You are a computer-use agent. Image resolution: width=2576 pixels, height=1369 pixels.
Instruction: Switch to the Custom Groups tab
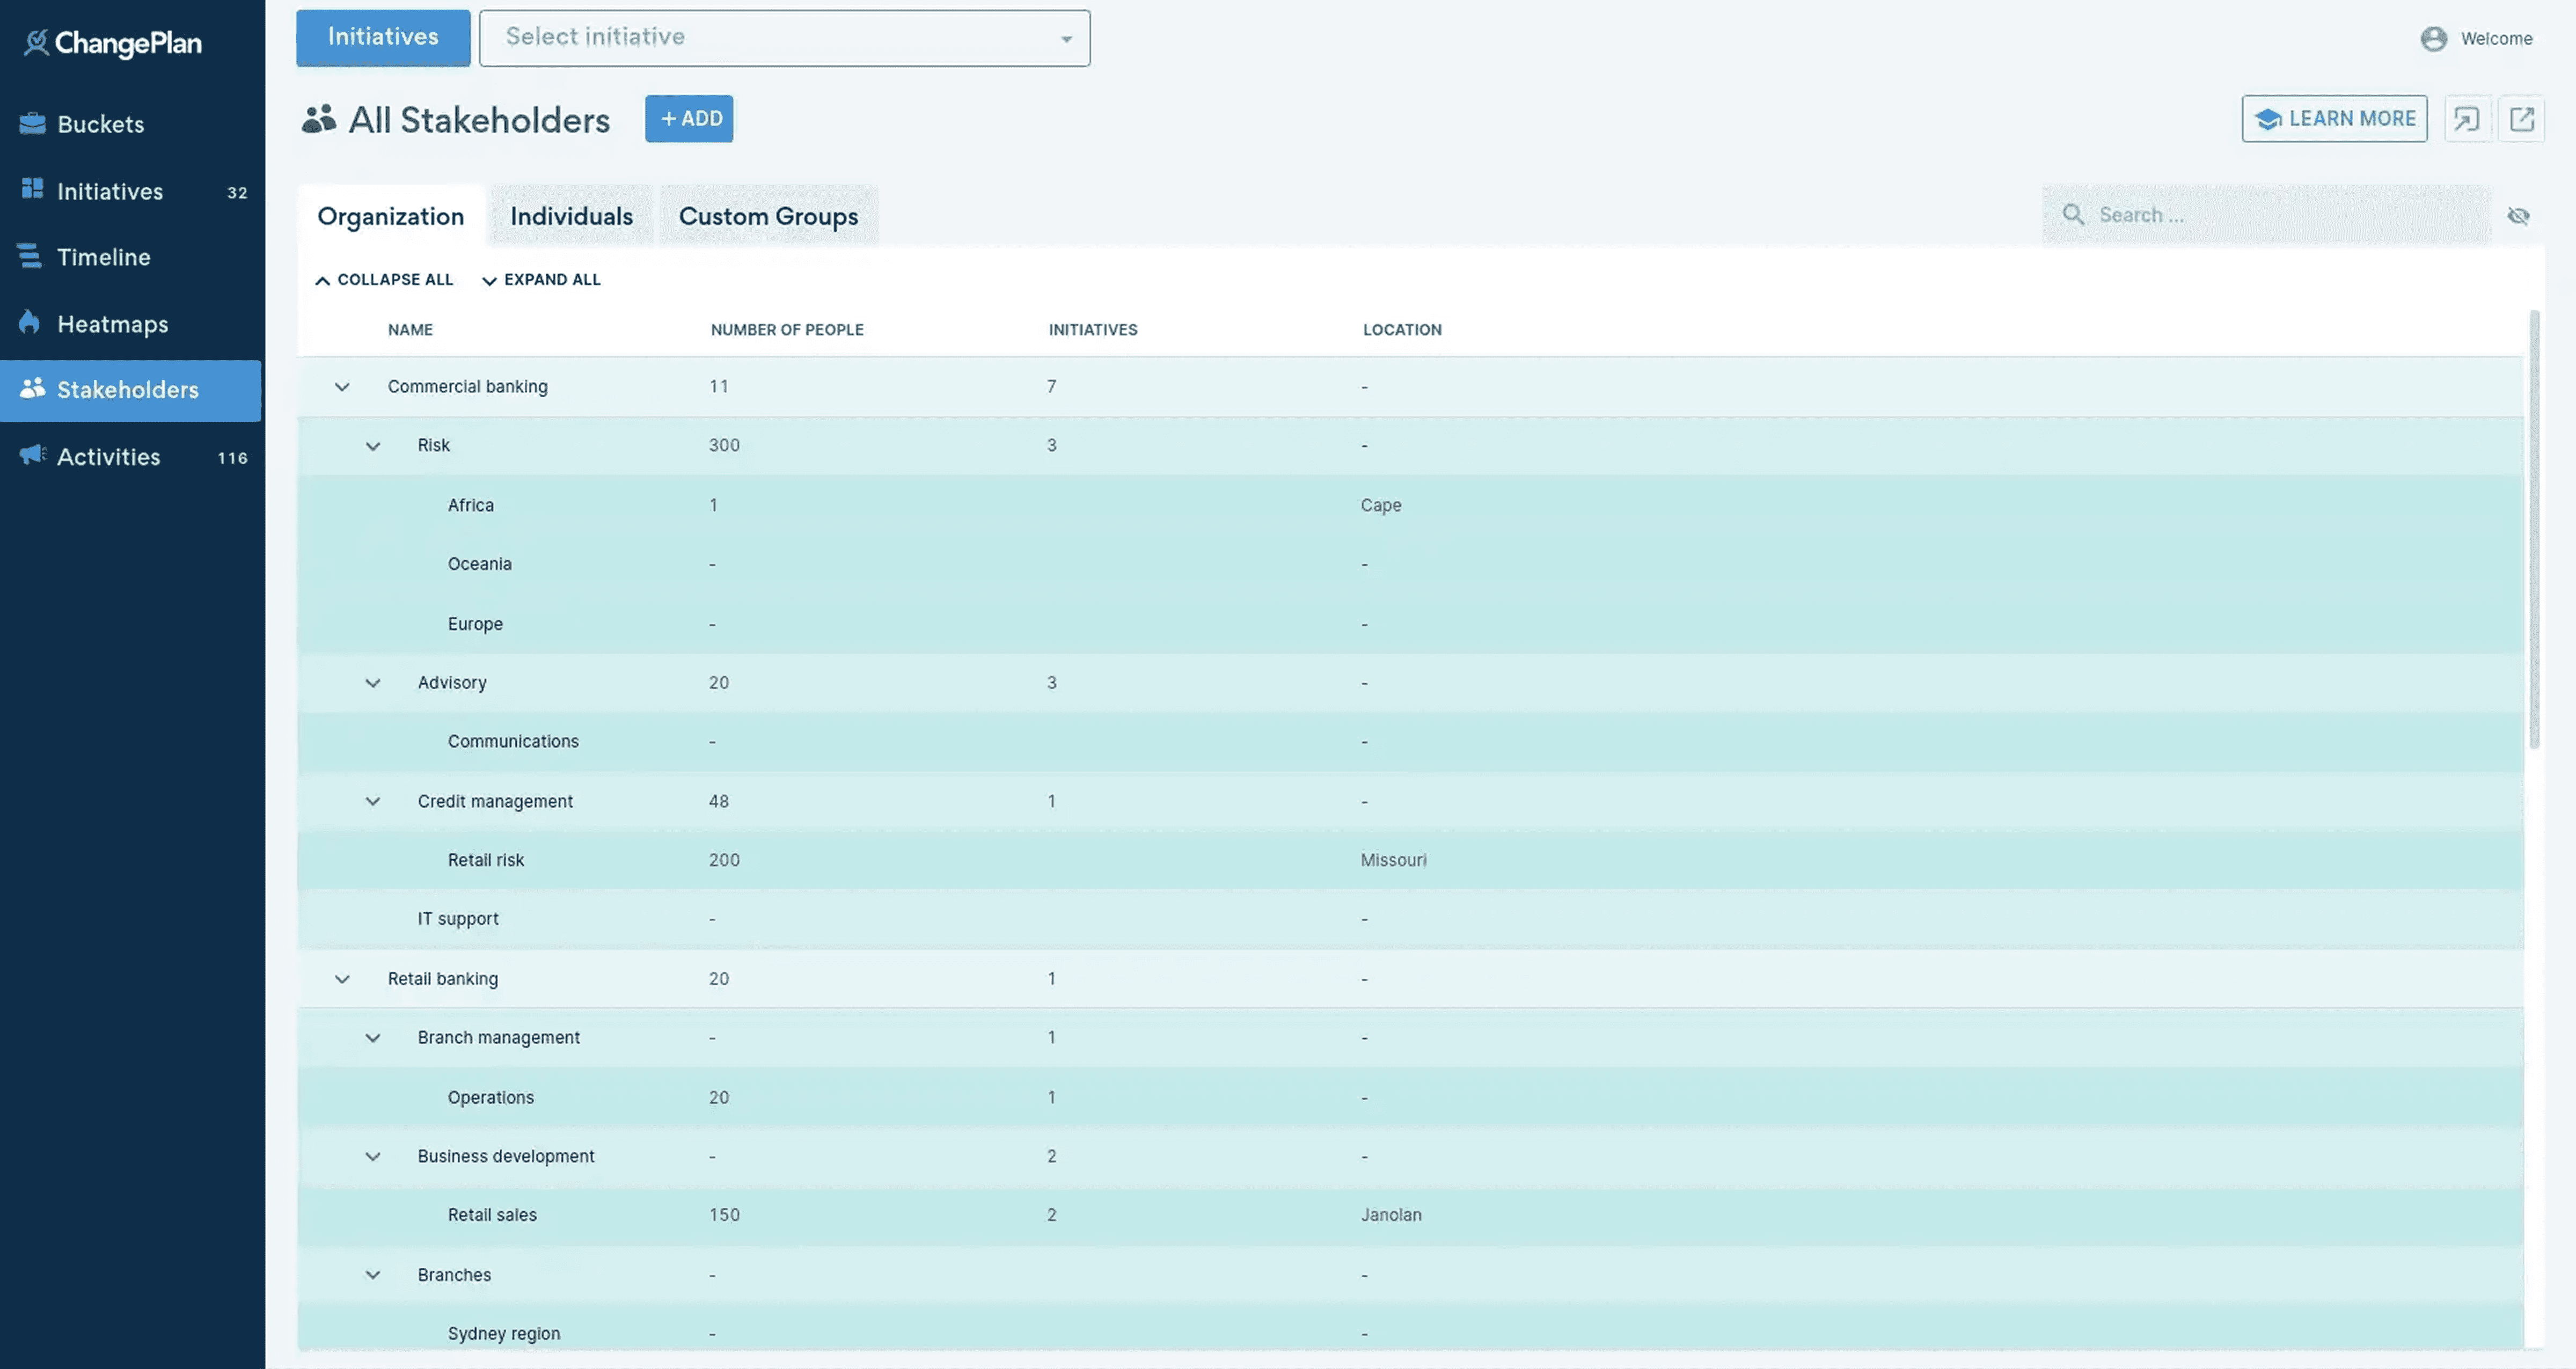click(x=768, y=216)
